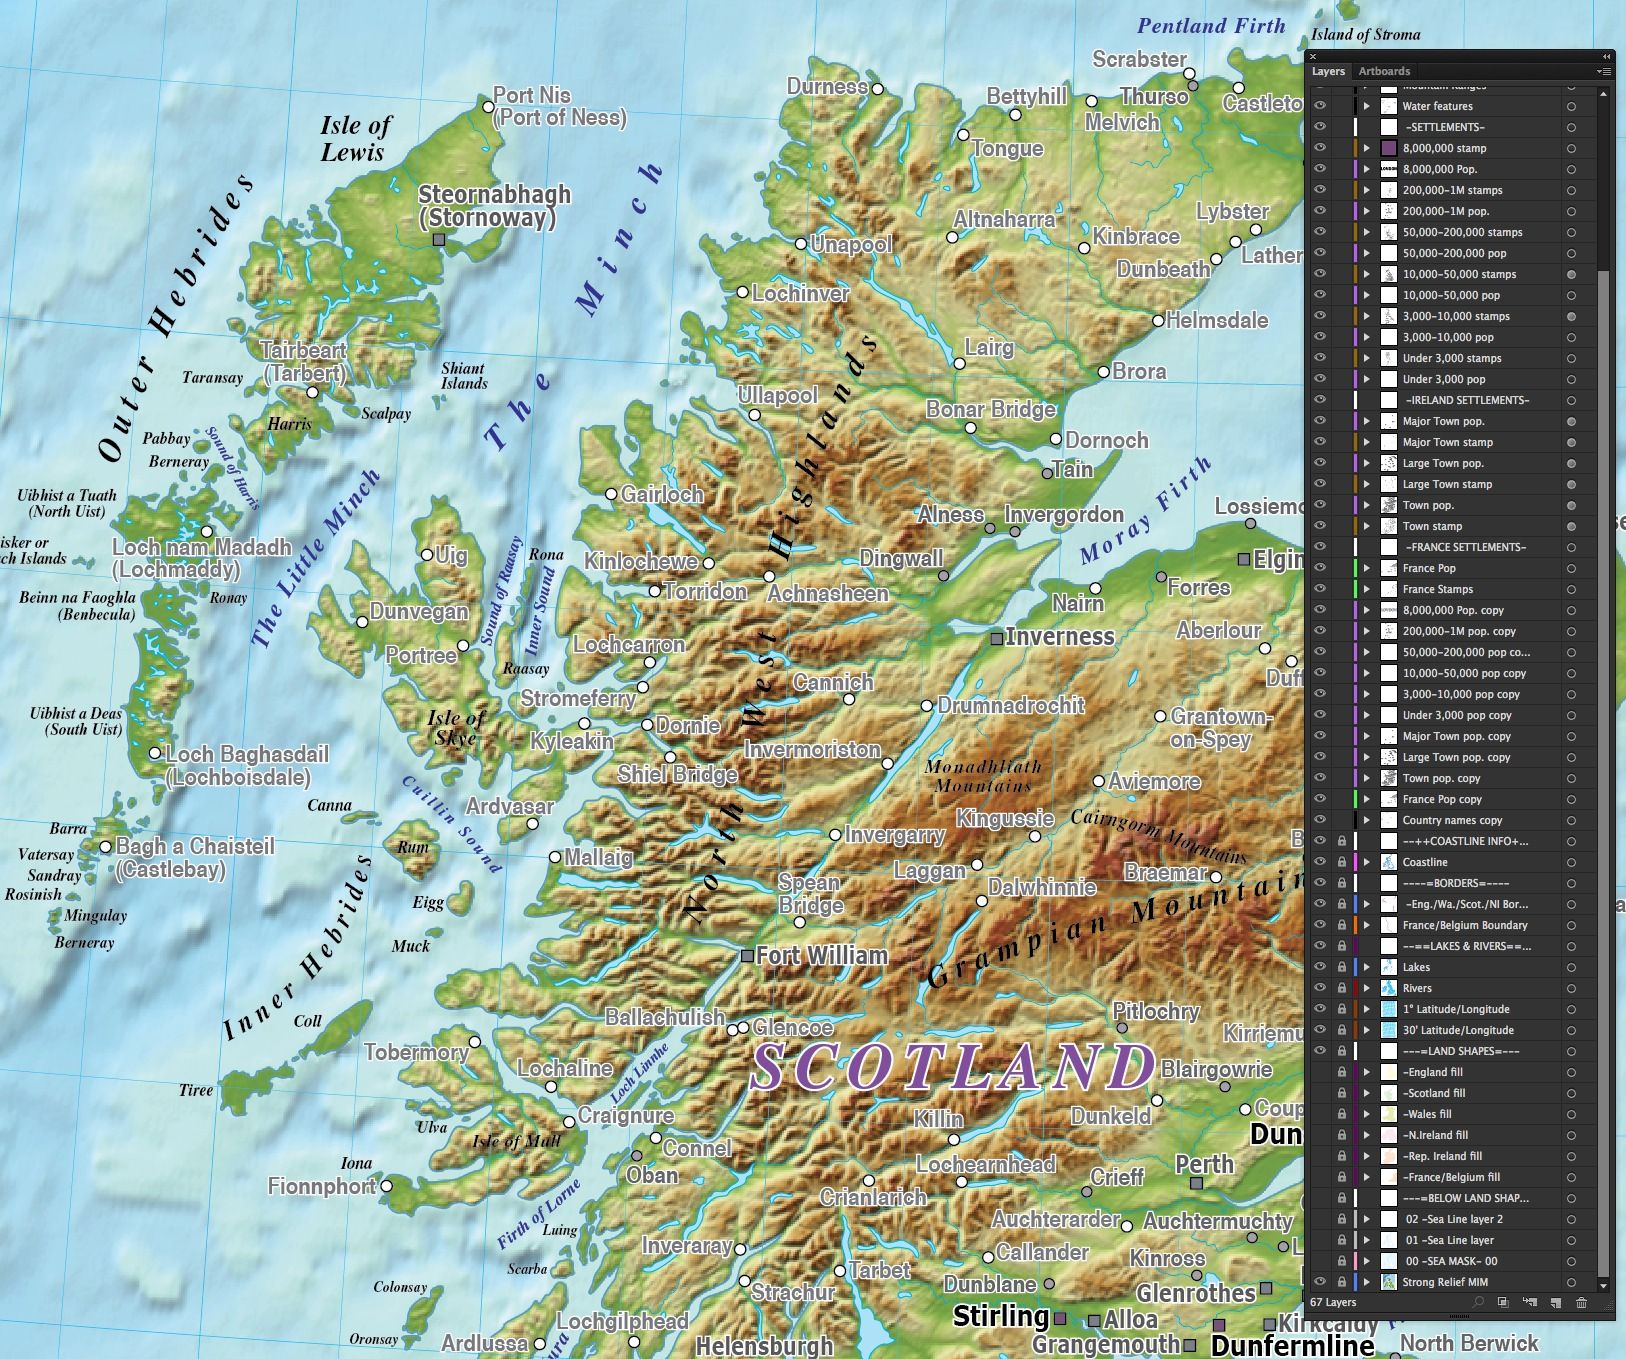
Task: Expand the 200,000-1M pop. copy layer
Action: (1367, 631)
